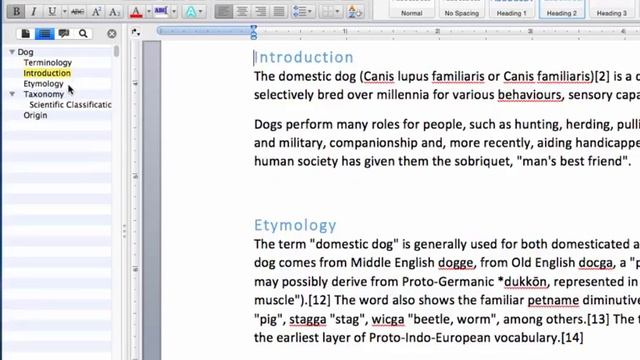
Task: Show the Thumbnails pane in sidebar
Action: point(25,33)
